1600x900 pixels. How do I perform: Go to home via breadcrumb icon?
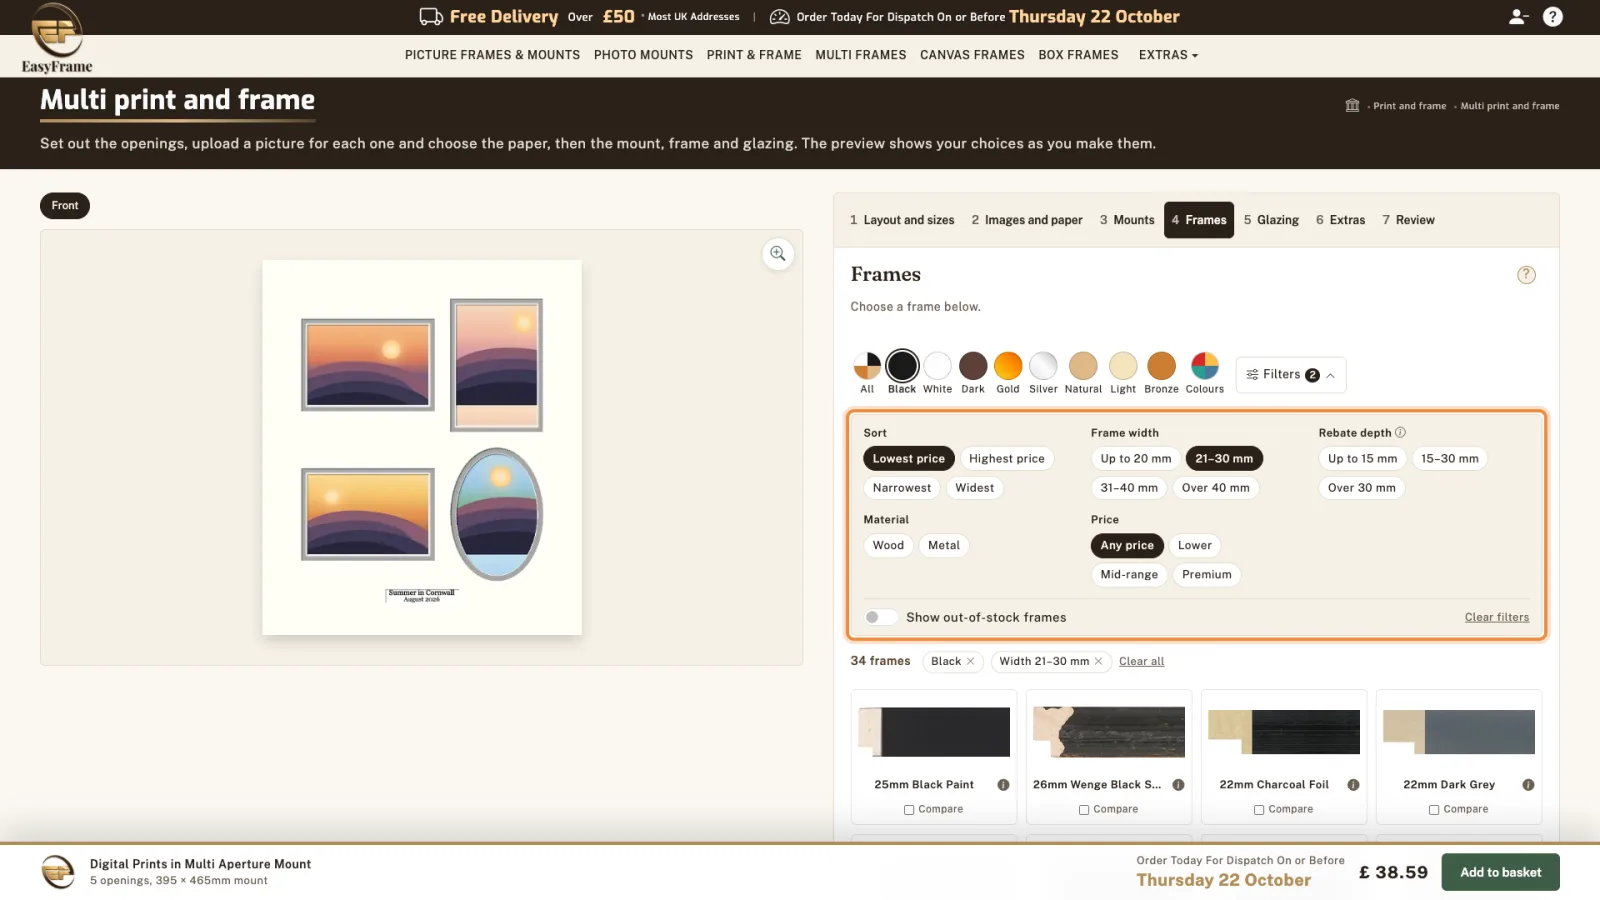pos(1352,106)
